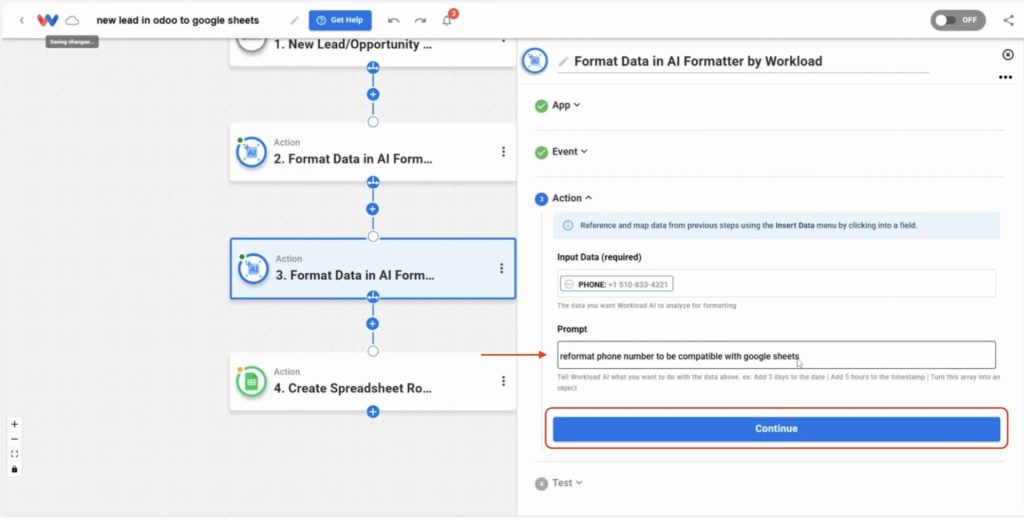This screenshot has height=520, width=1024.
Task: Click the Google Sheets icon on step 4
Action: (x=251, y=382)
